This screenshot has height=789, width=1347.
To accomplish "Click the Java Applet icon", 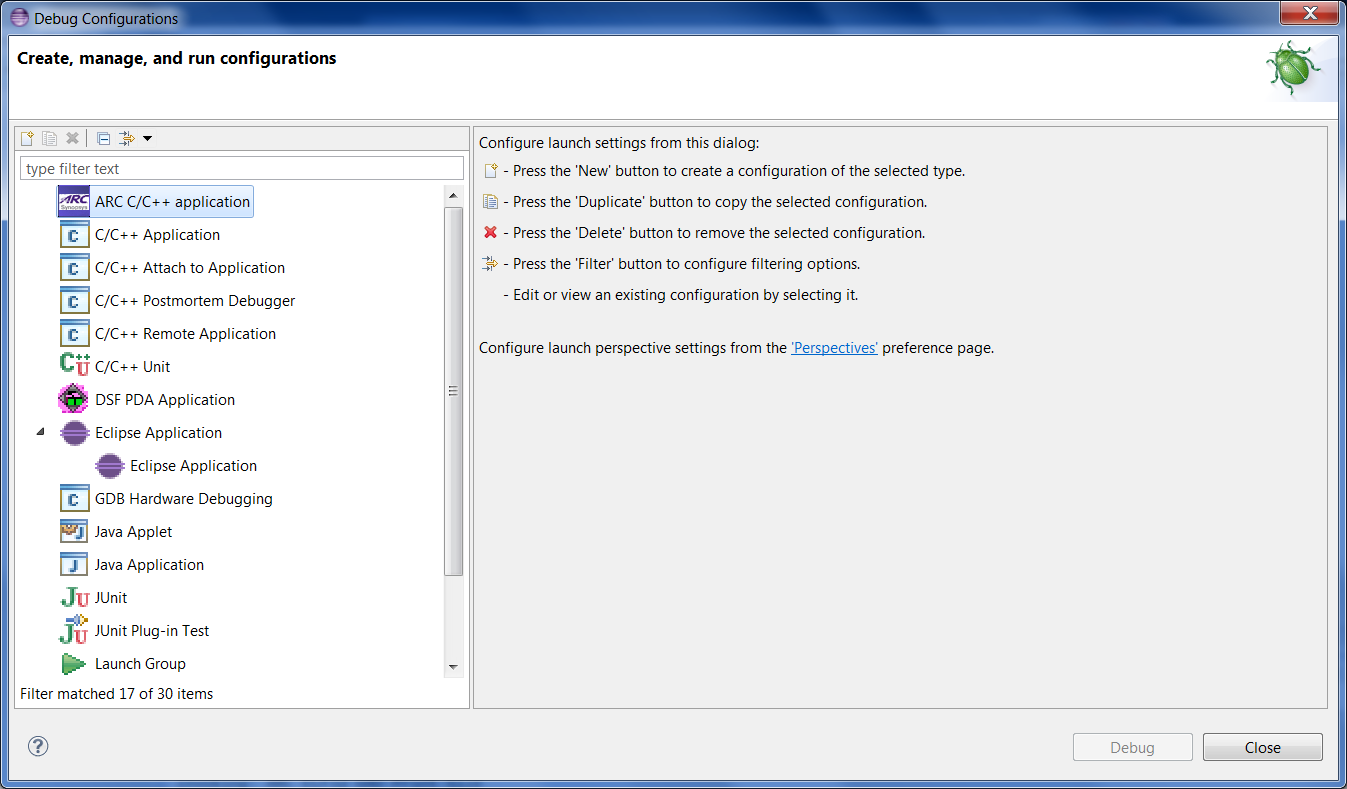I will coord(74,531).
